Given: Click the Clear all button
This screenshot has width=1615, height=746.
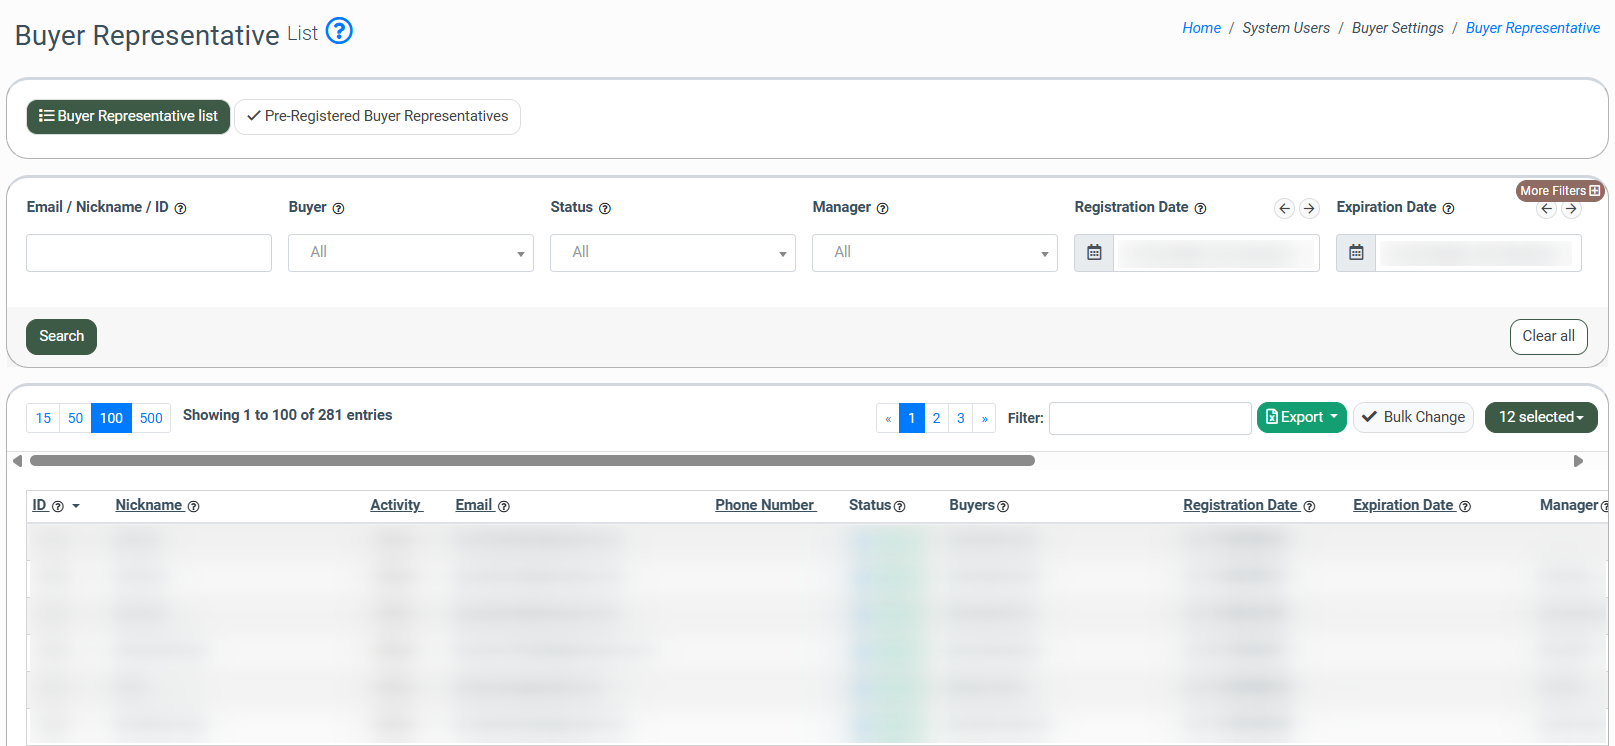Looking at the screenshot, I should 1548,336.
